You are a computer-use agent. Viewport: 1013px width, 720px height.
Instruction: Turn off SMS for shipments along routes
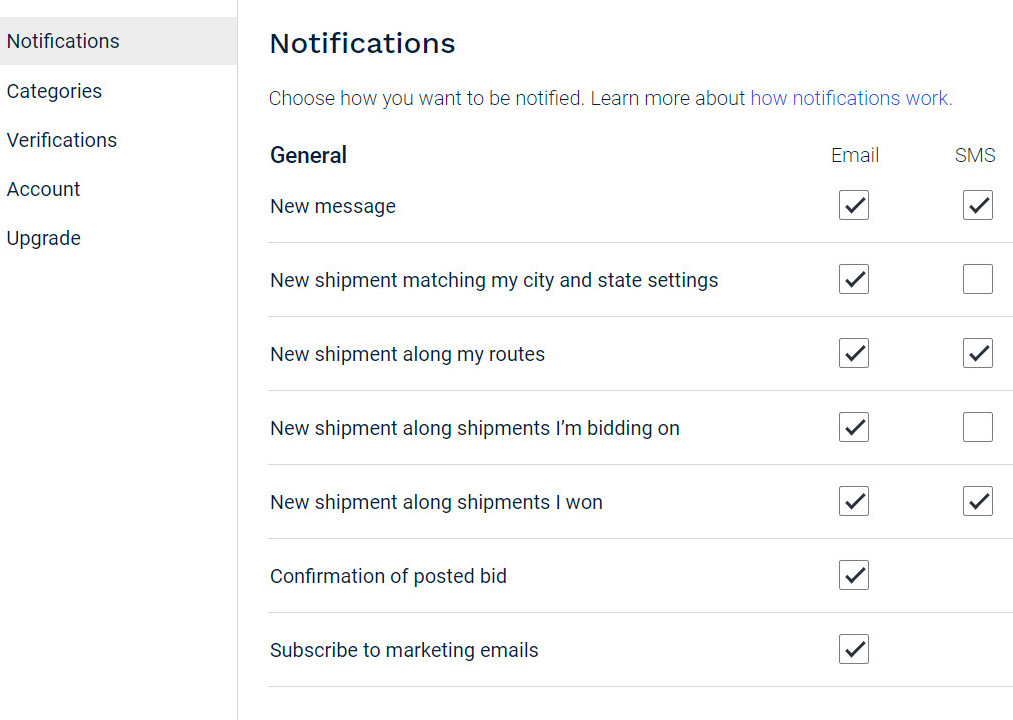point(978,354)
